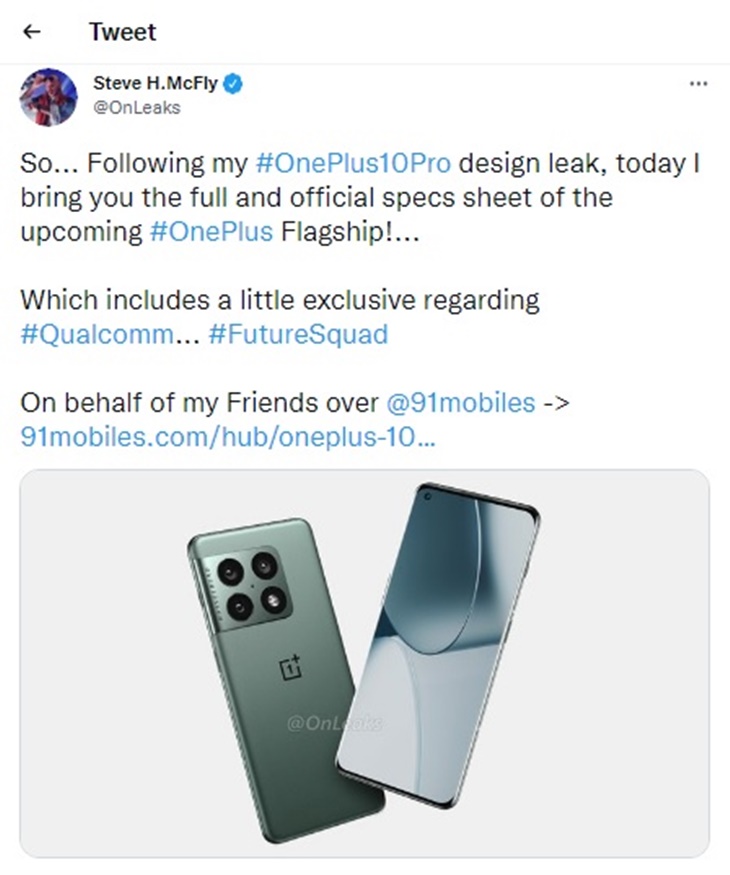The image size is (730, 875).
Task: Open the #FutureSquad hashtag
Action: click(x=298, y=334)
